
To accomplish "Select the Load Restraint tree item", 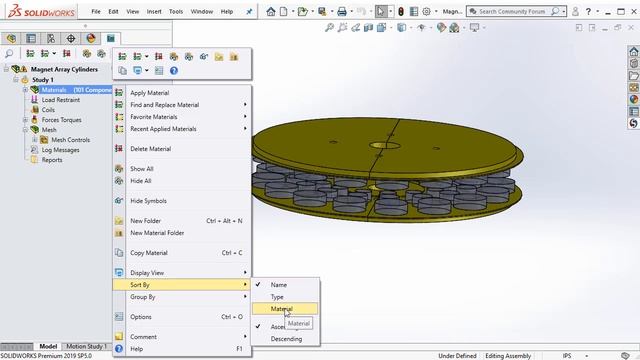I will coord(61,100).
